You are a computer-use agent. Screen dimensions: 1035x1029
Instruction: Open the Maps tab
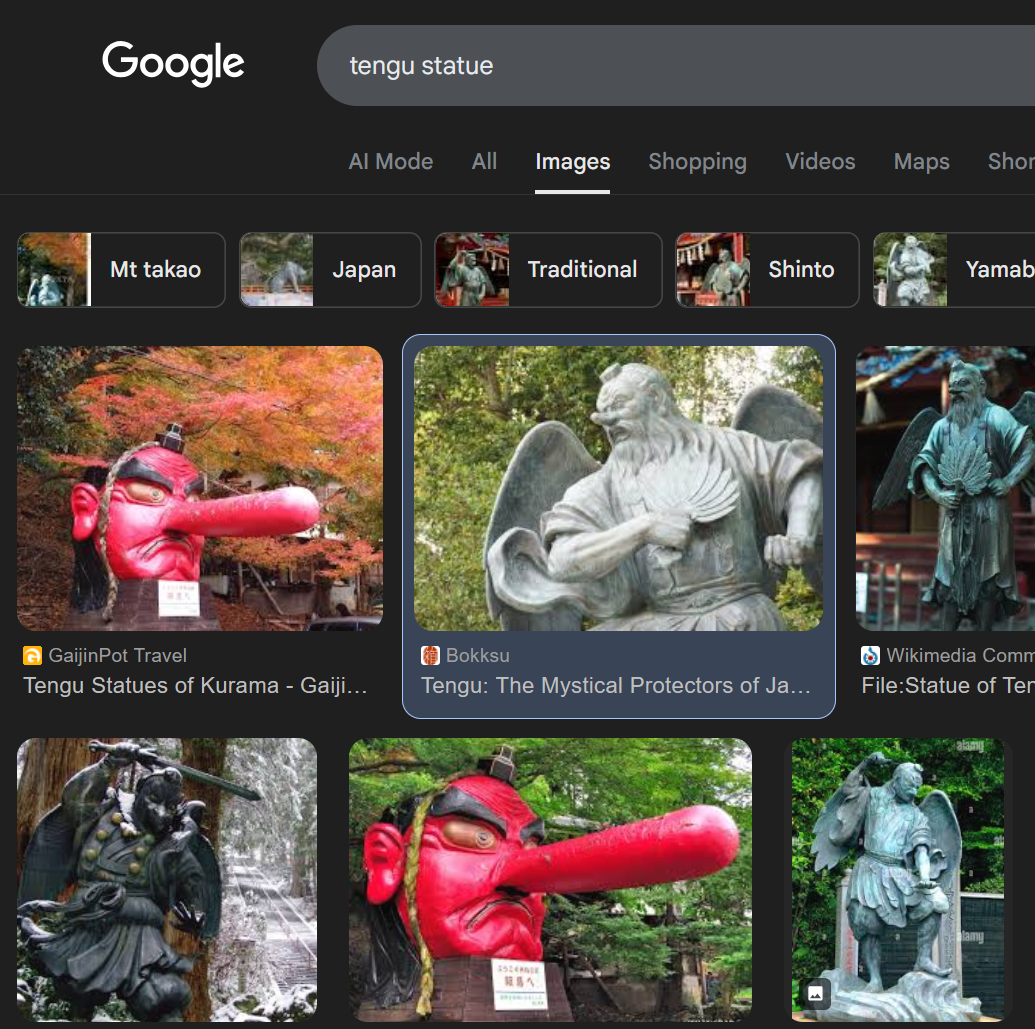[921, 162]
